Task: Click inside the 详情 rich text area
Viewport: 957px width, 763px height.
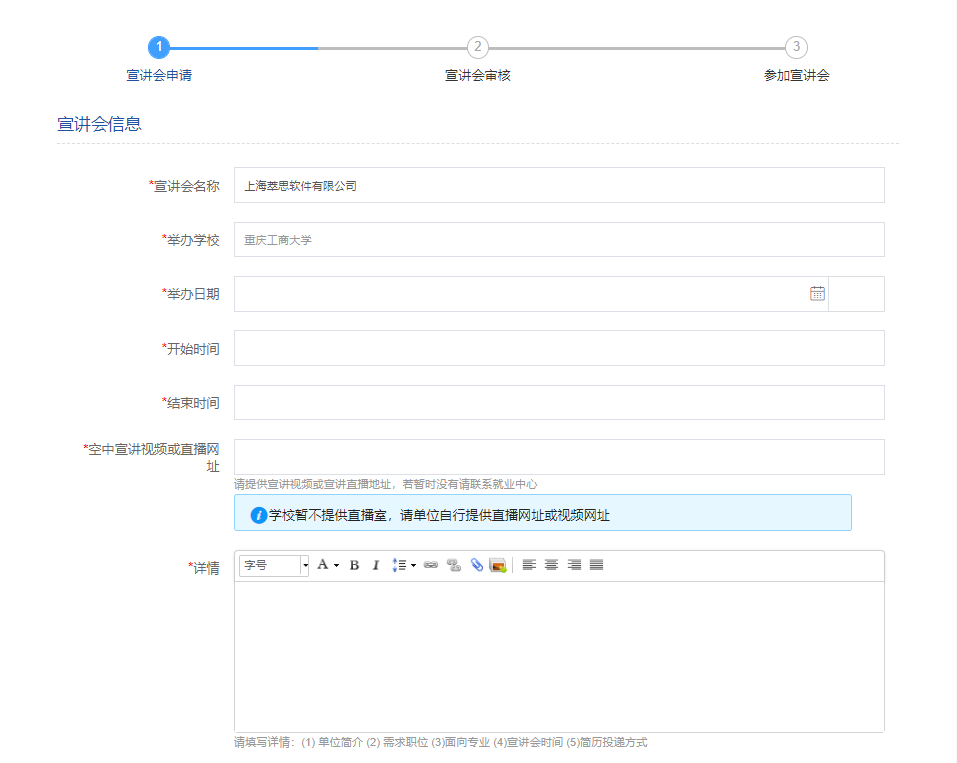Action: click(x=559, y=655)
